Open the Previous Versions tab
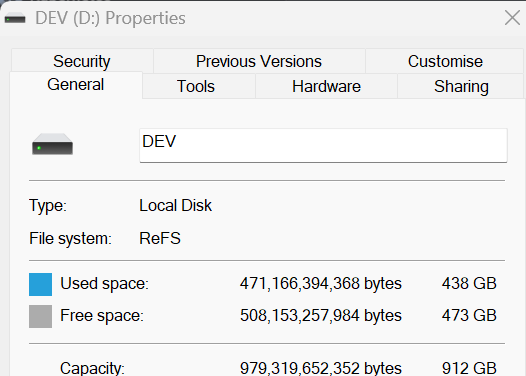Screen dimensions: 526x376 (259, 61)
